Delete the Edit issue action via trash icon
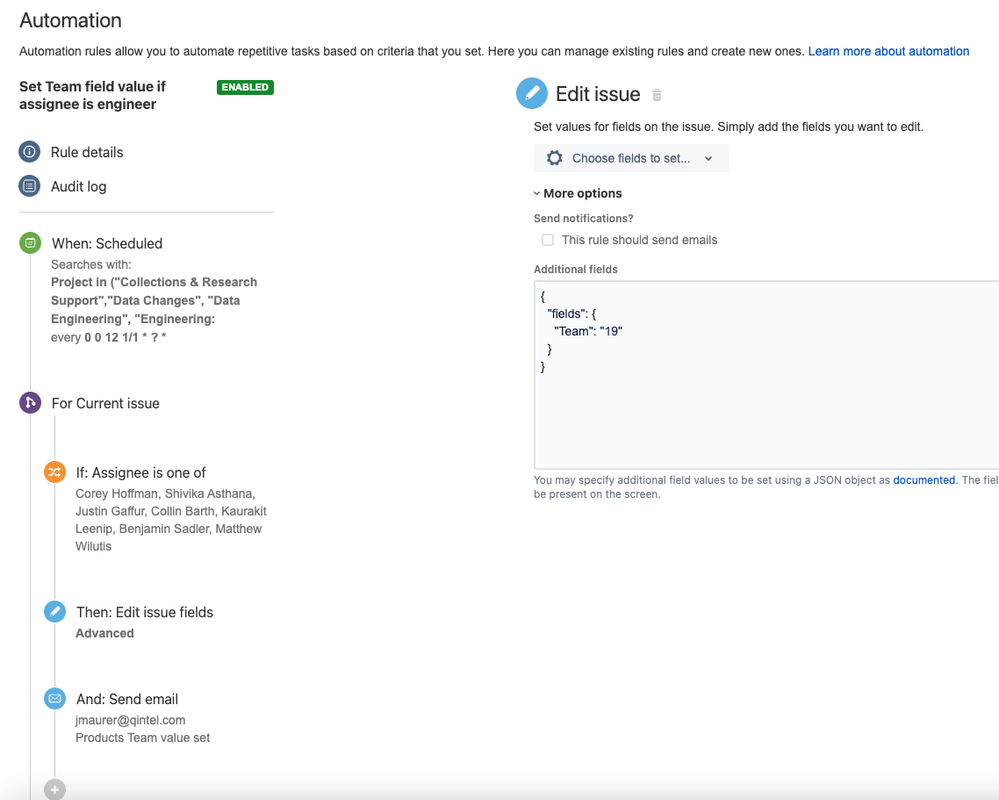Screen dimensions: 999x800 (657, 95)
